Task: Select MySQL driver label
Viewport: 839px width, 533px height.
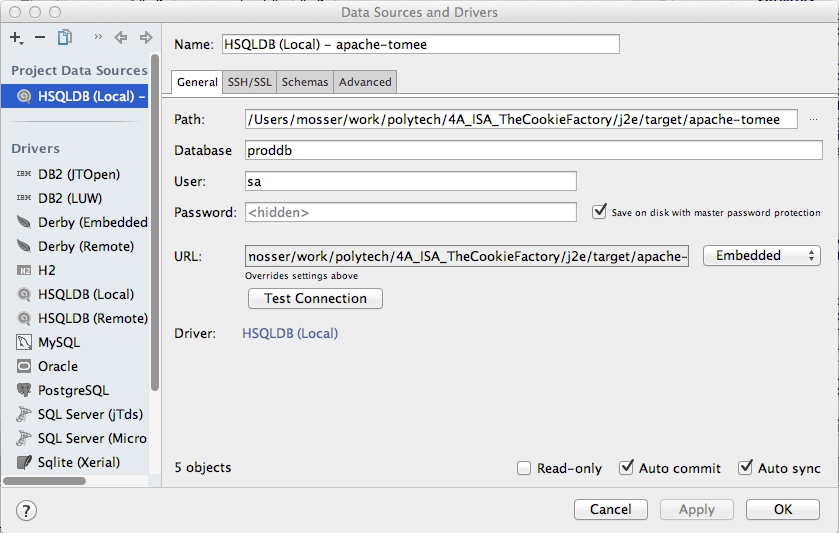Action: click(x=59, y=343)
